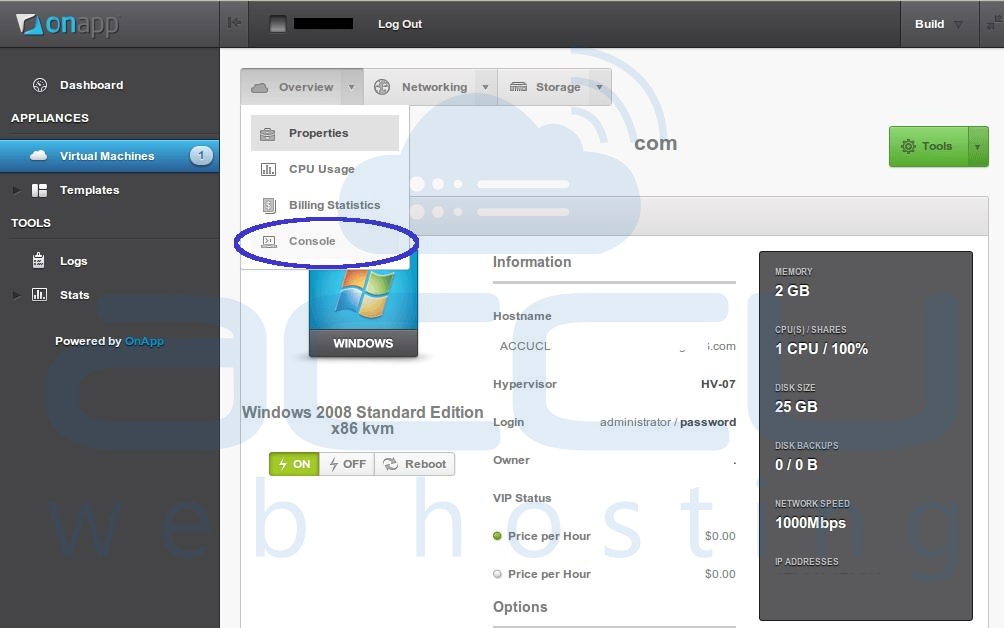Click the Properties briefcase icon

point(268,134)
